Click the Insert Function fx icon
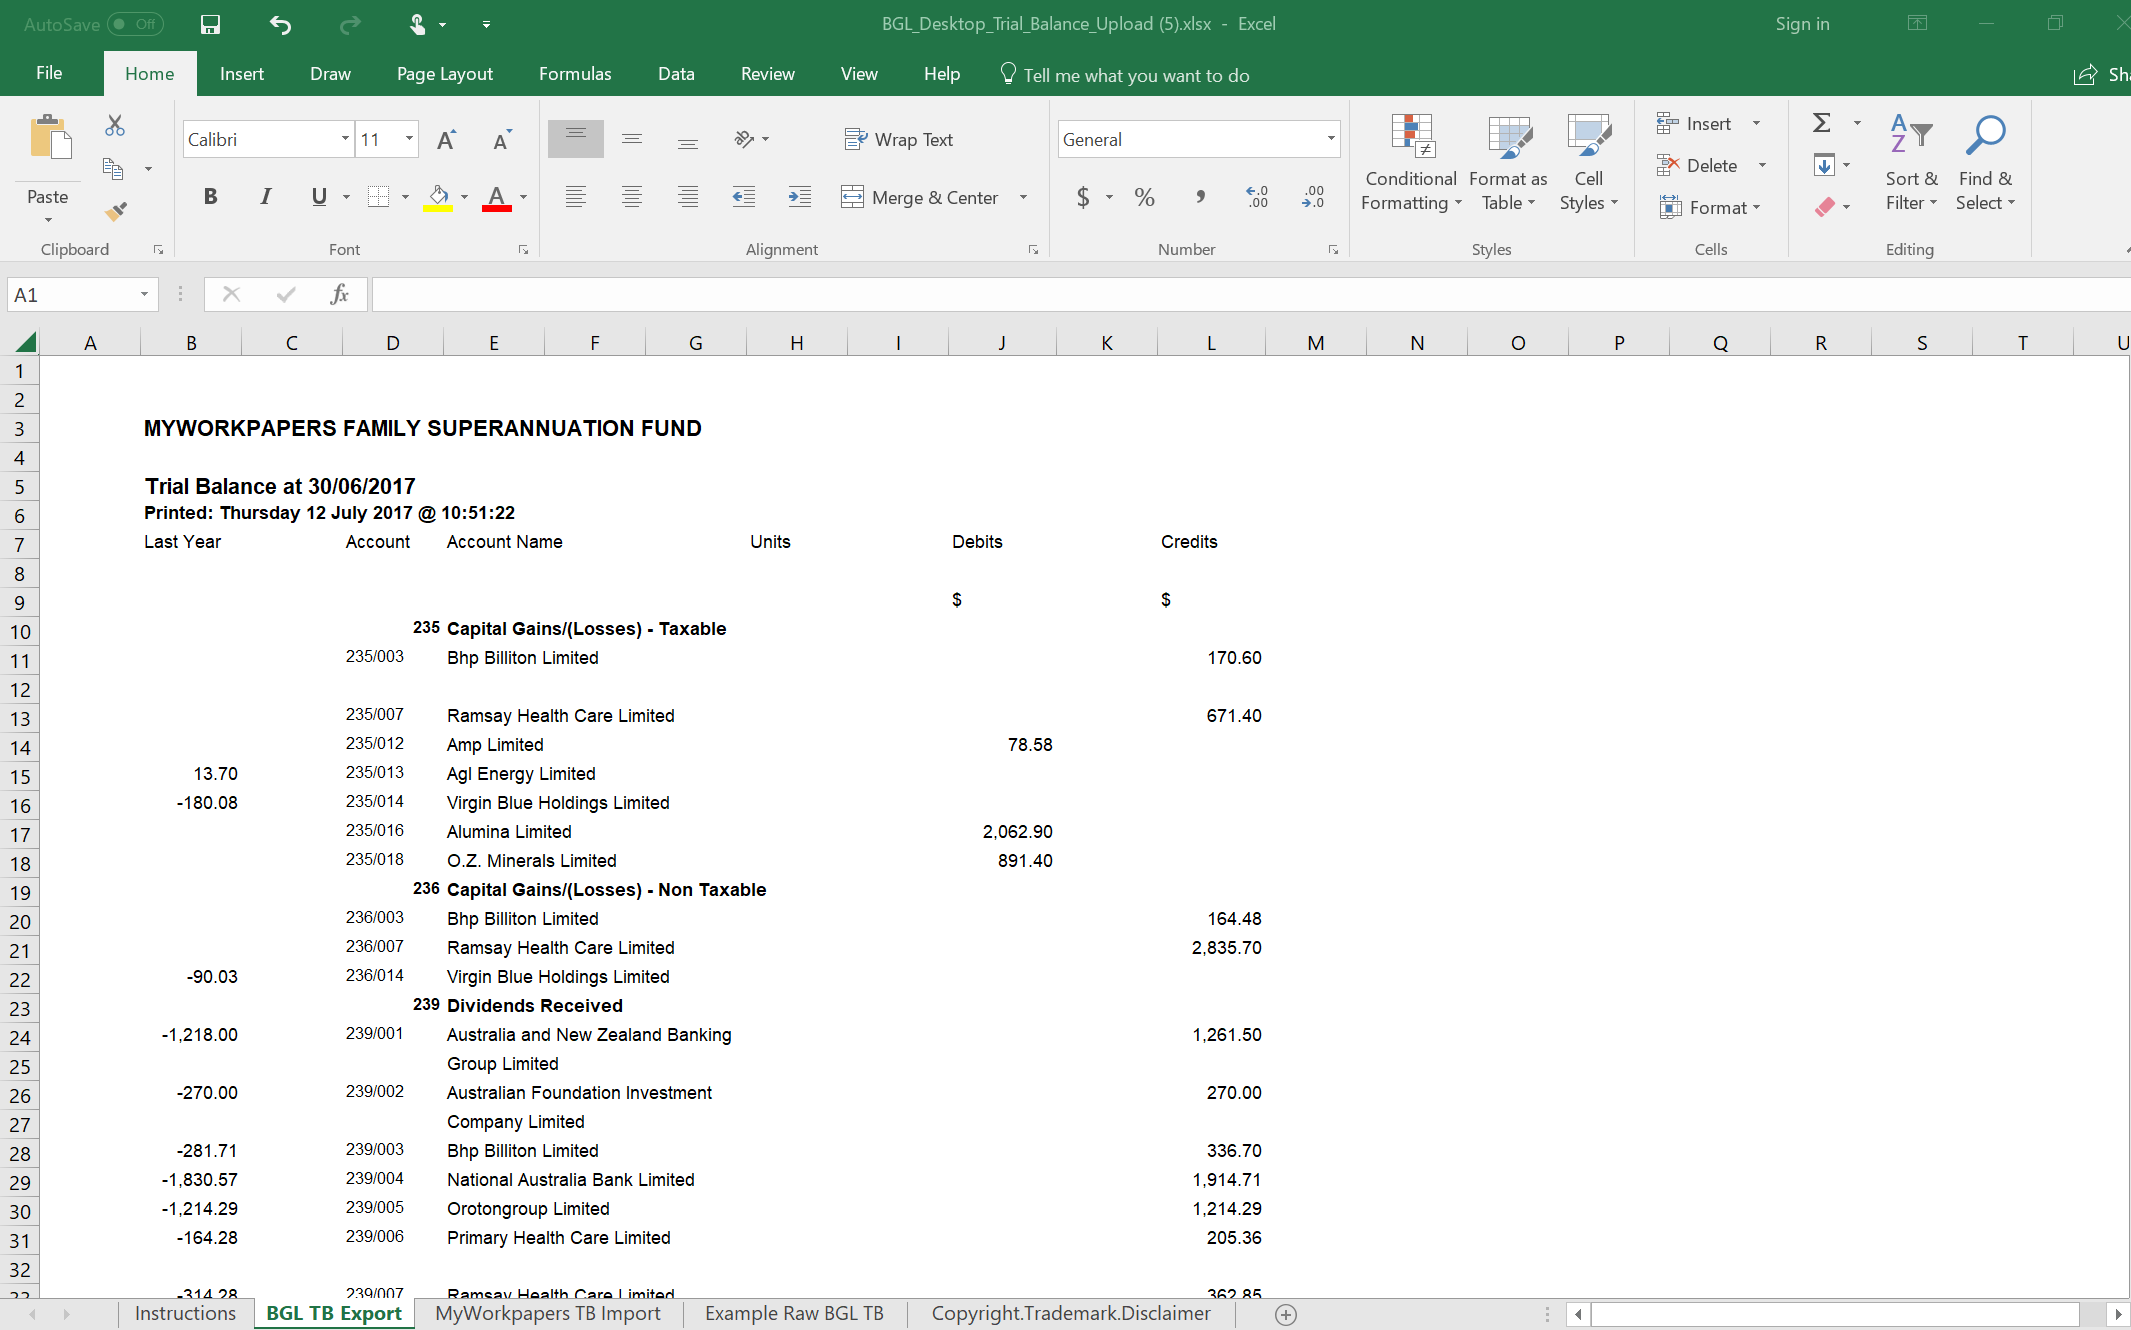The width and height of the screenshot is (2131, 1330). [x=339, y=294]
